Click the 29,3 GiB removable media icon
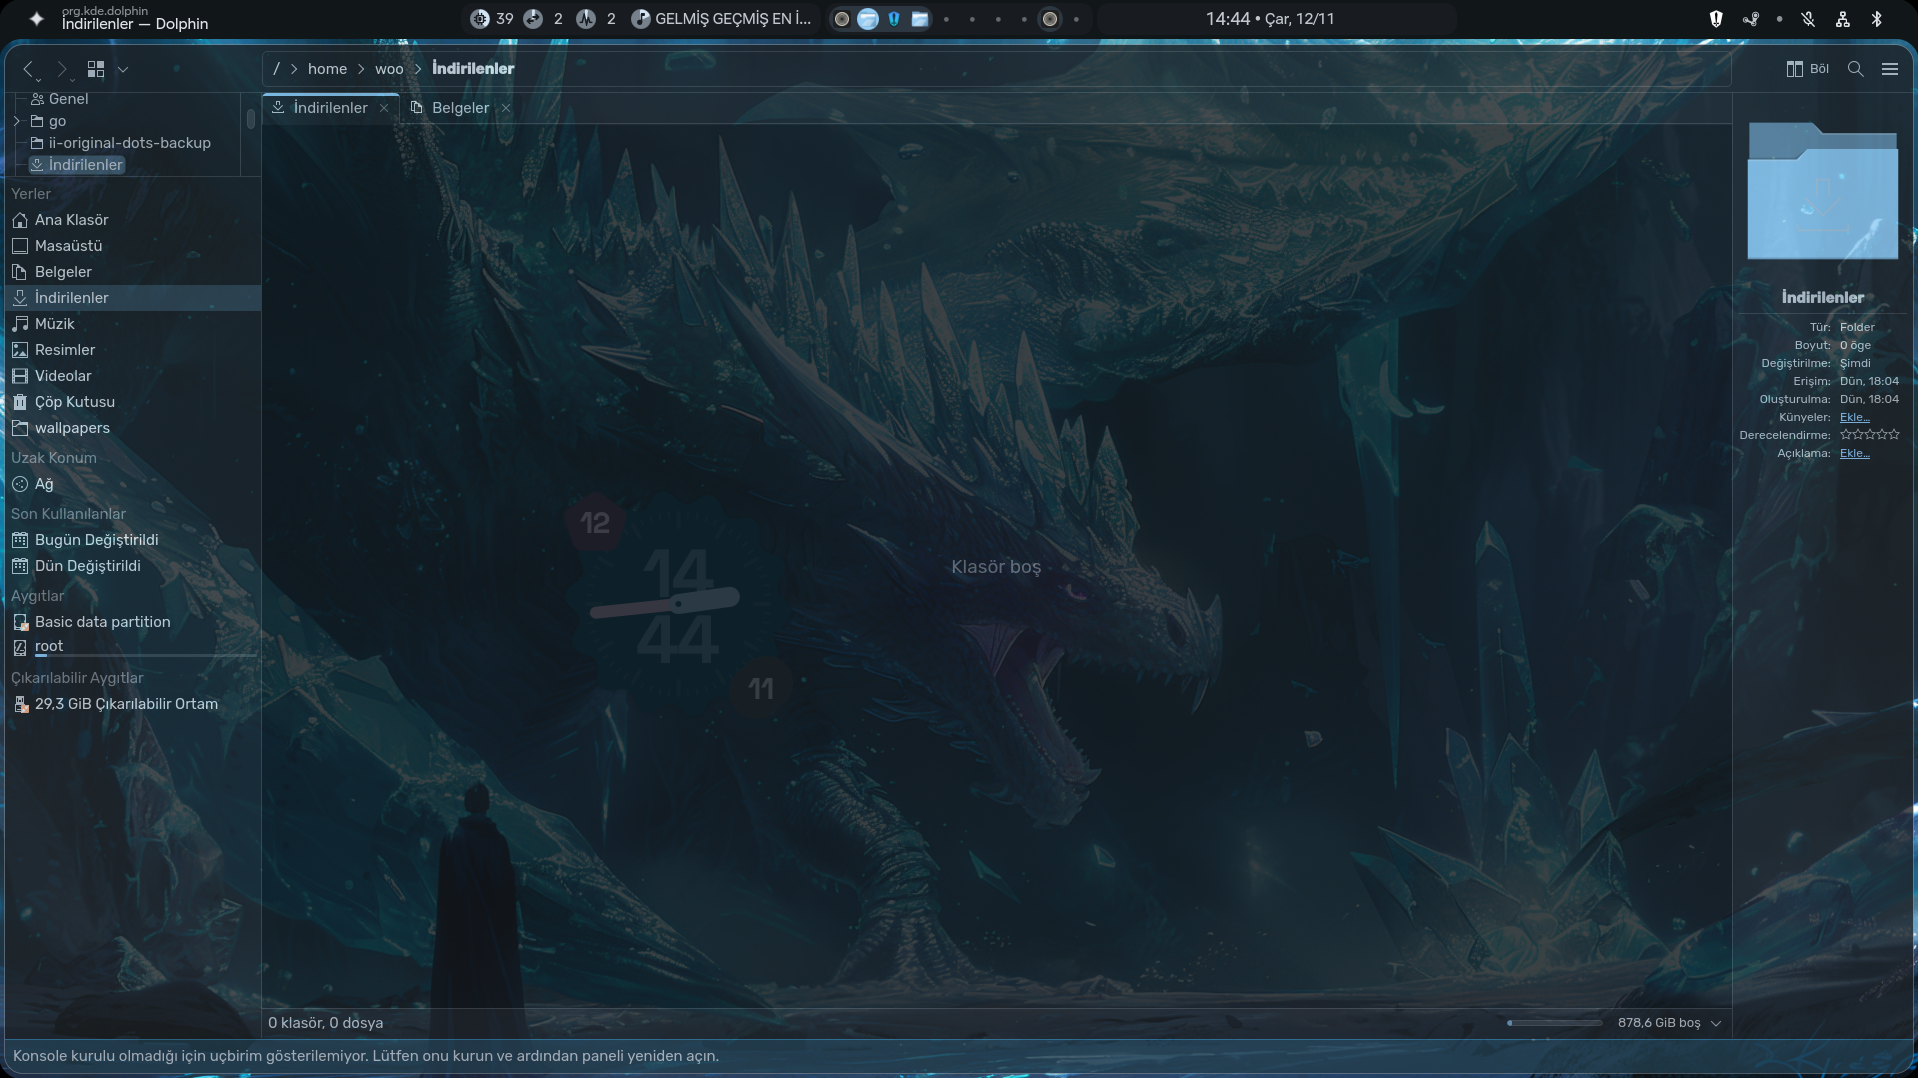Image resolution: width=1918 pixels, height=1078 pixels. coord(20,704)
